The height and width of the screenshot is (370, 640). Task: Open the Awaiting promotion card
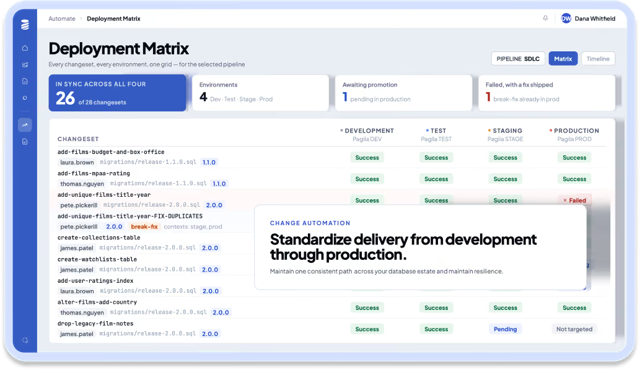[x=404, y=93]
